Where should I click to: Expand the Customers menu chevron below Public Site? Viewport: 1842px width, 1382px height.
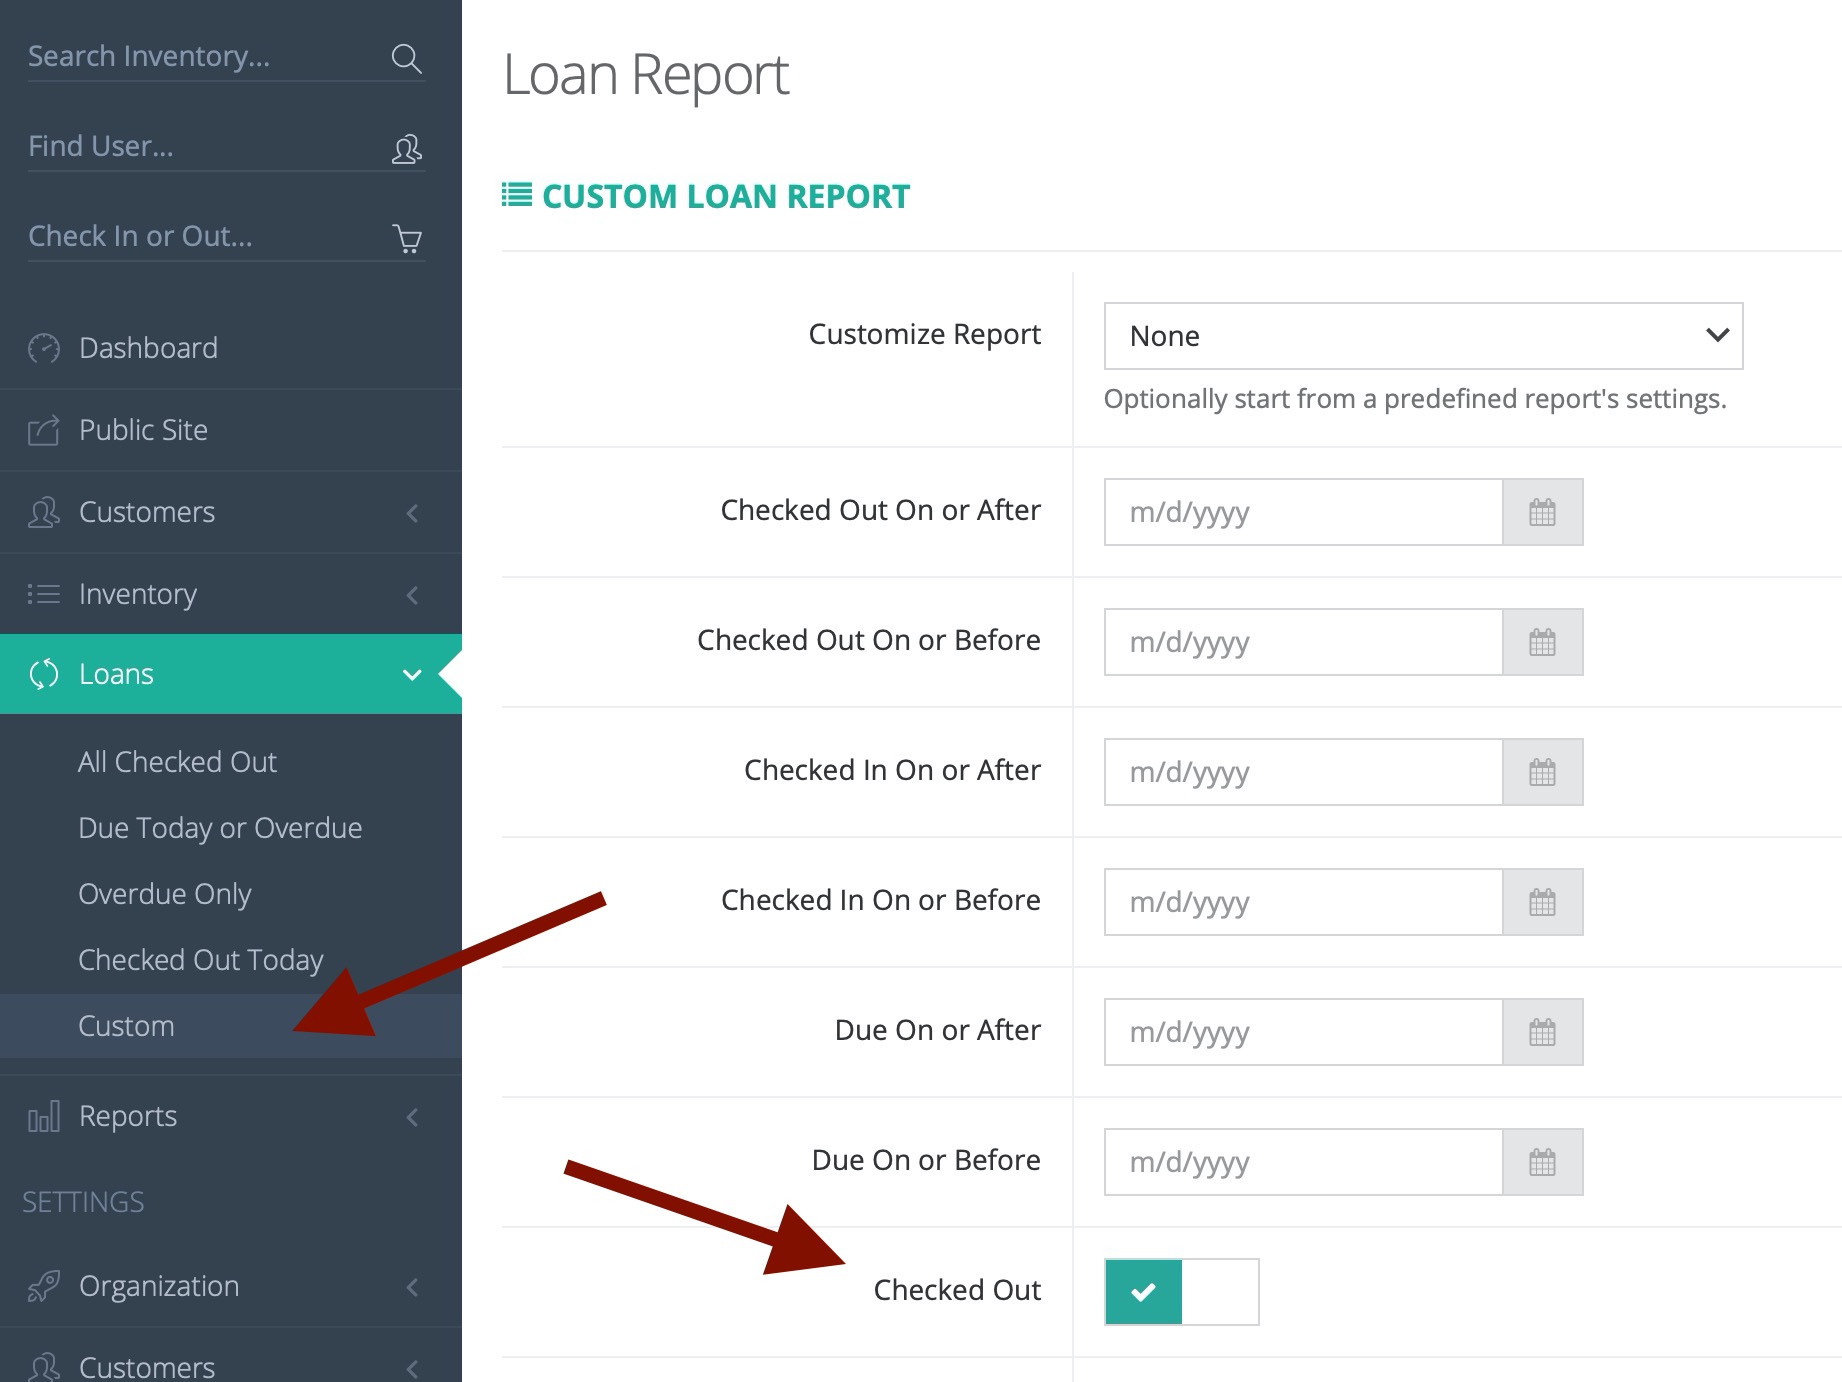click(x=412, y=513)
